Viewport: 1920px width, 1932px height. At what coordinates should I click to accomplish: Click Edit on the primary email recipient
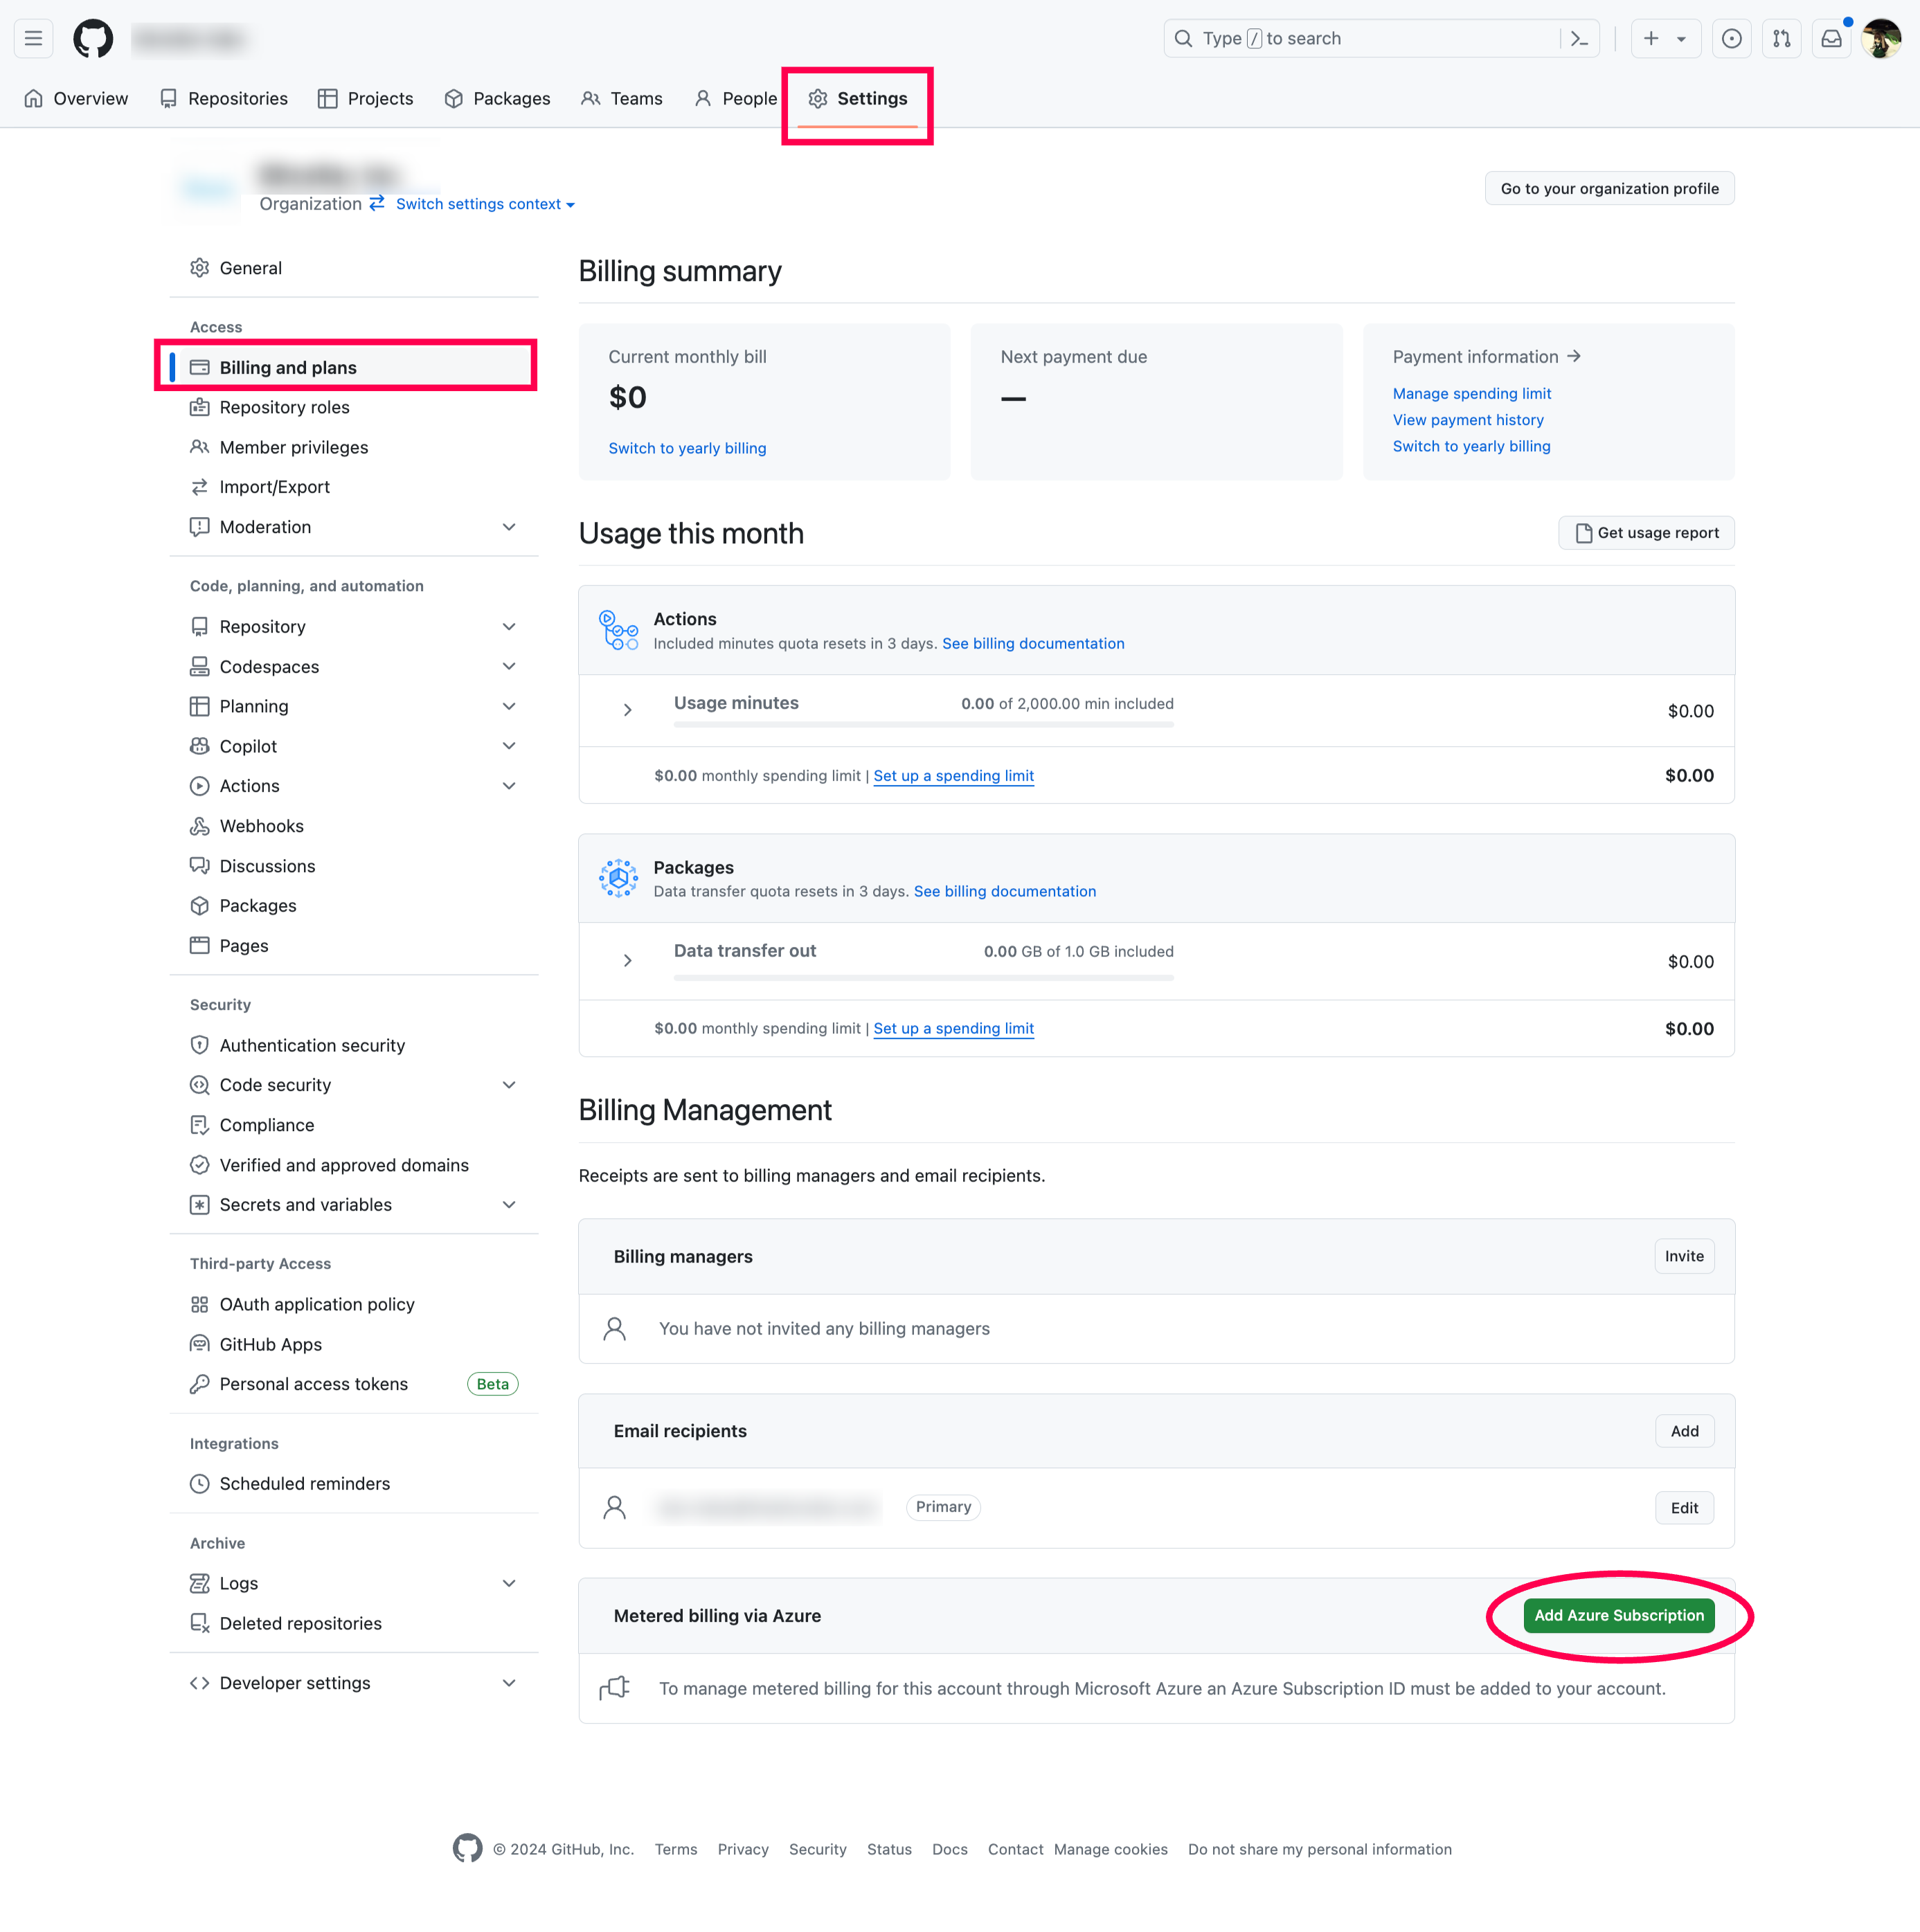click(x=1684, y=1508)
